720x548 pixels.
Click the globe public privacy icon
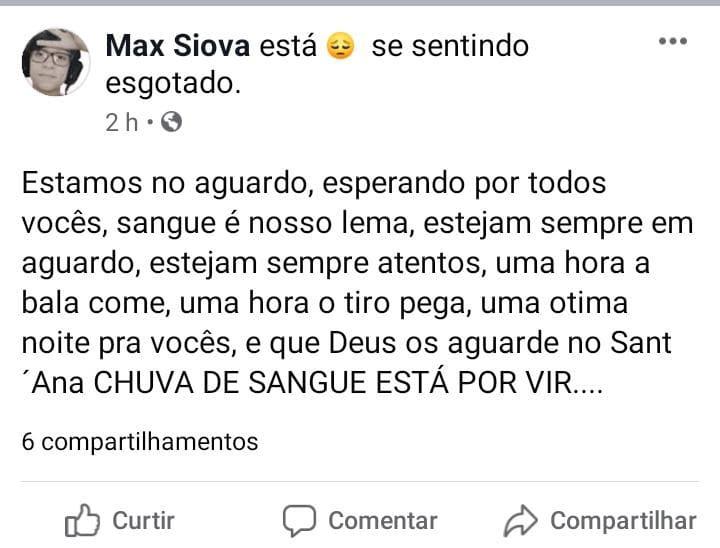[x=171, y=122]
